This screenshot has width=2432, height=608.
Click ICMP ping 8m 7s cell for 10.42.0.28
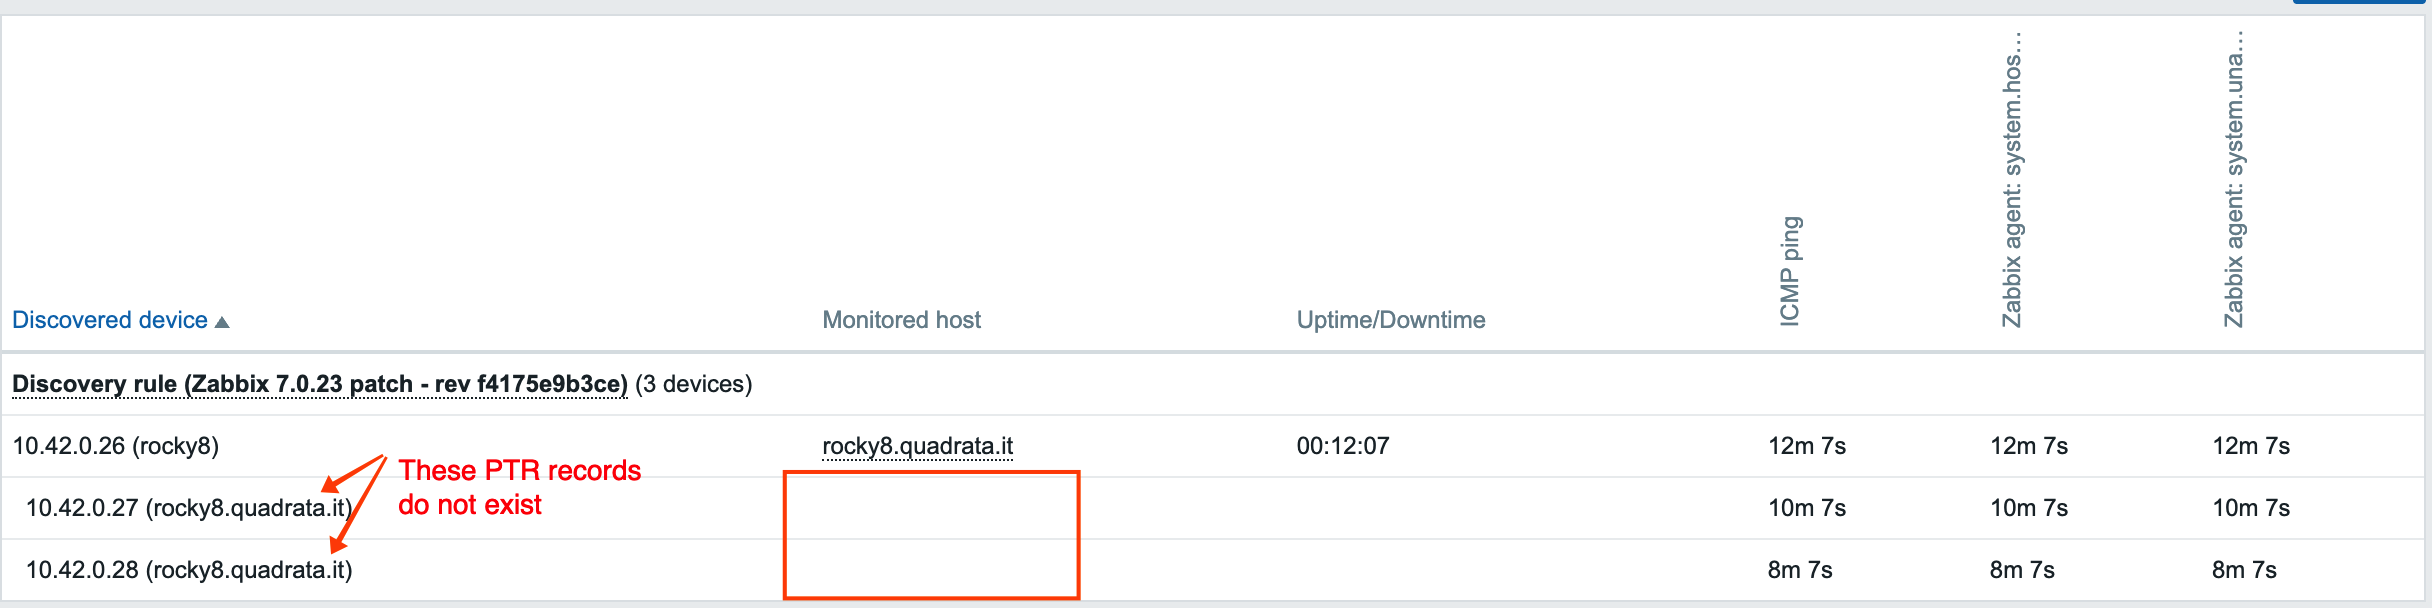1800,570
